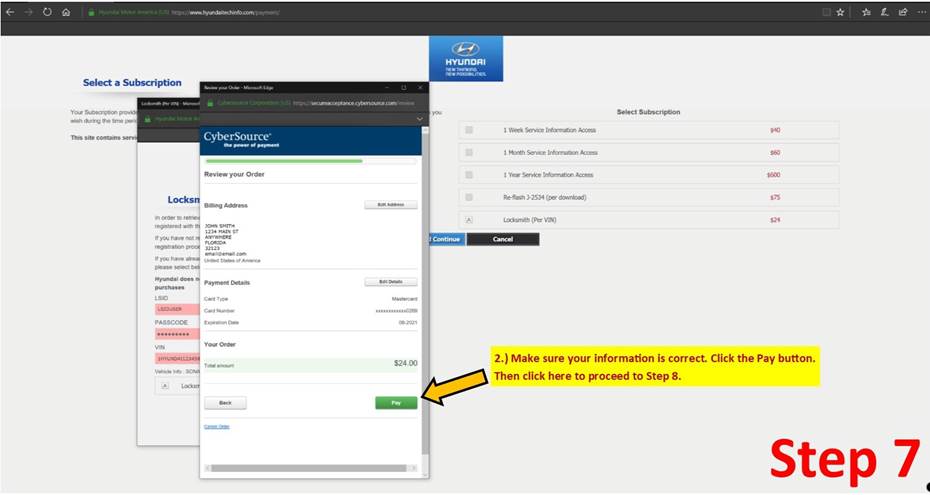Toggle the Locksmith (Per VIN) subscription checkbox
The width and height of the screenshot is (930, 495).
[469, 220]
